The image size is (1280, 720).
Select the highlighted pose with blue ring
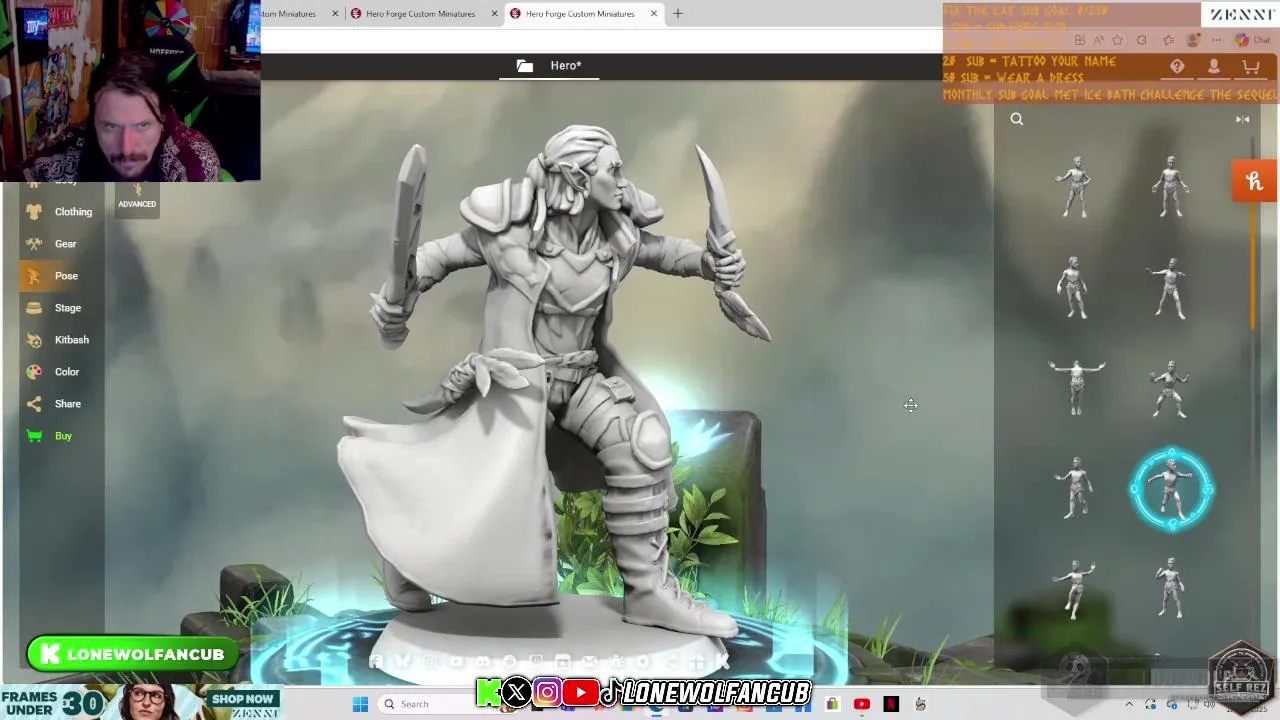coord(1171,489)
